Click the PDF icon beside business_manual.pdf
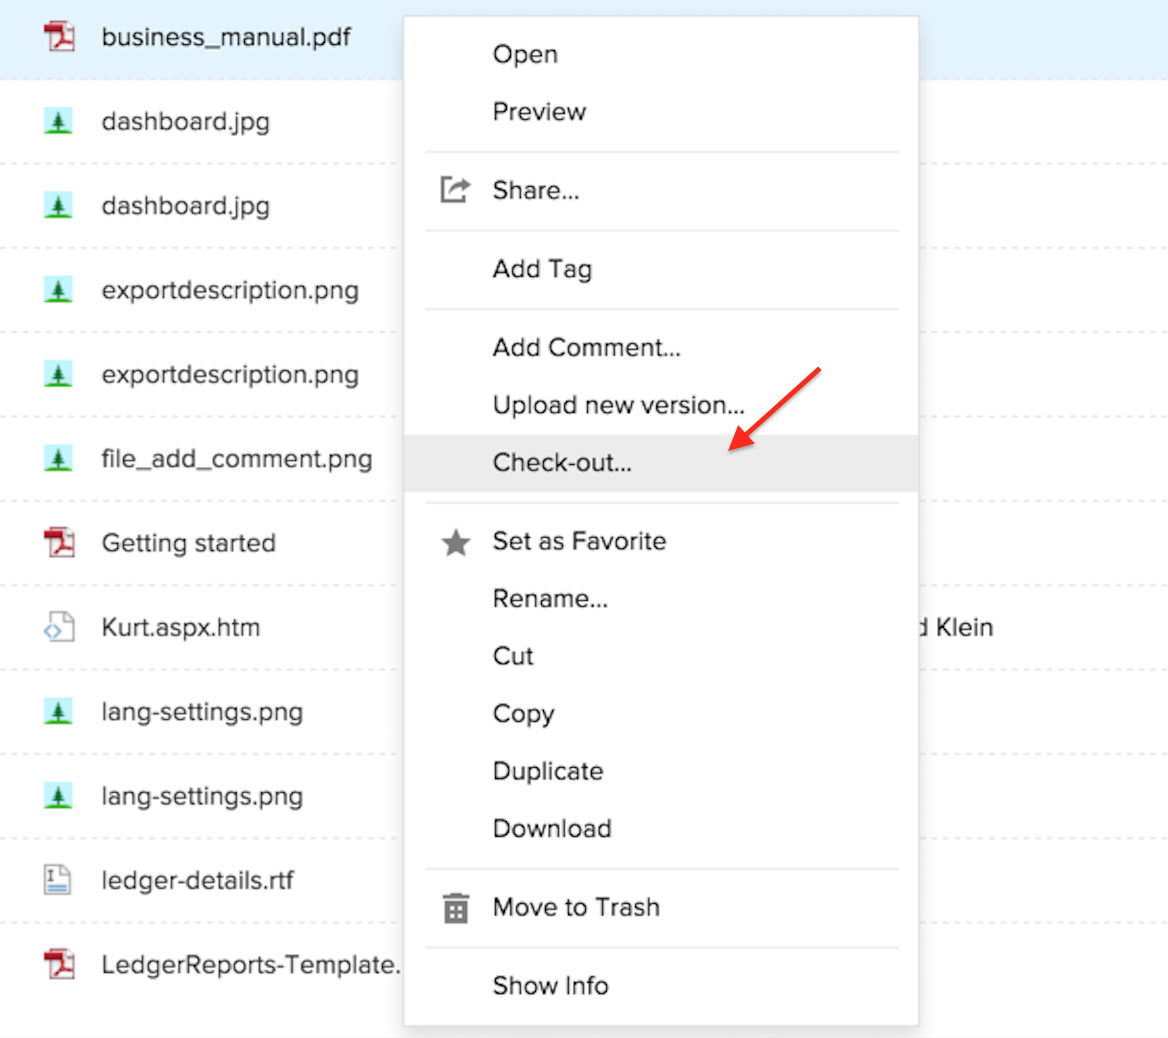This screenshot has width=1168, height=1038. 59,38
